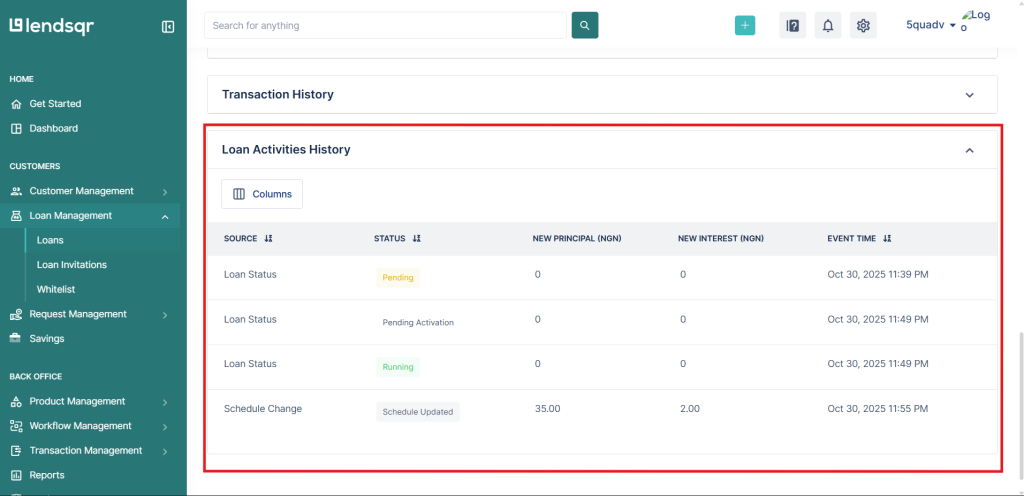The width and height of the screenshot is (1024, 496).
Task: Sort by the EVENT TIME sort icon
Action: pyautogui.click(x=887, y=239)
